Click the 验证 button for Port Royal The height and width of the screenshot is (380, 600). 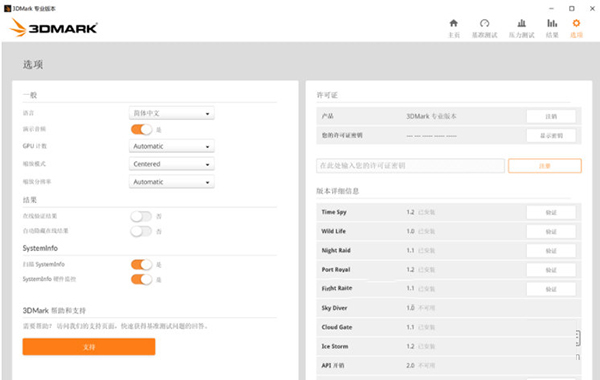click(551, 270)
